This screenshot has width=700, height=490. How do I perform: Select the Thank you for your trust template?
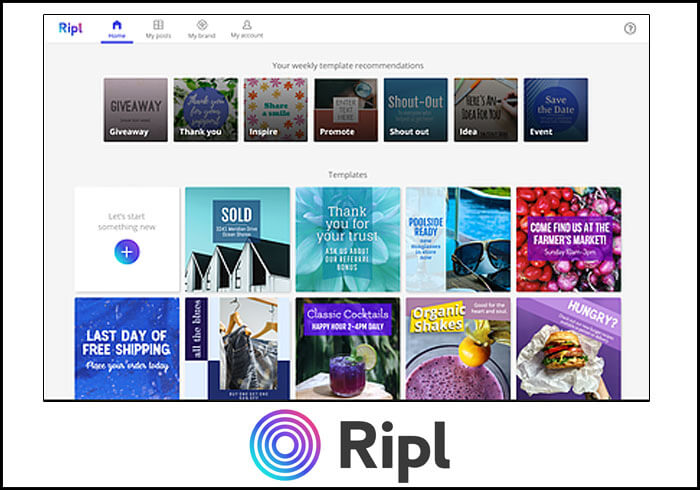(348, 240)
